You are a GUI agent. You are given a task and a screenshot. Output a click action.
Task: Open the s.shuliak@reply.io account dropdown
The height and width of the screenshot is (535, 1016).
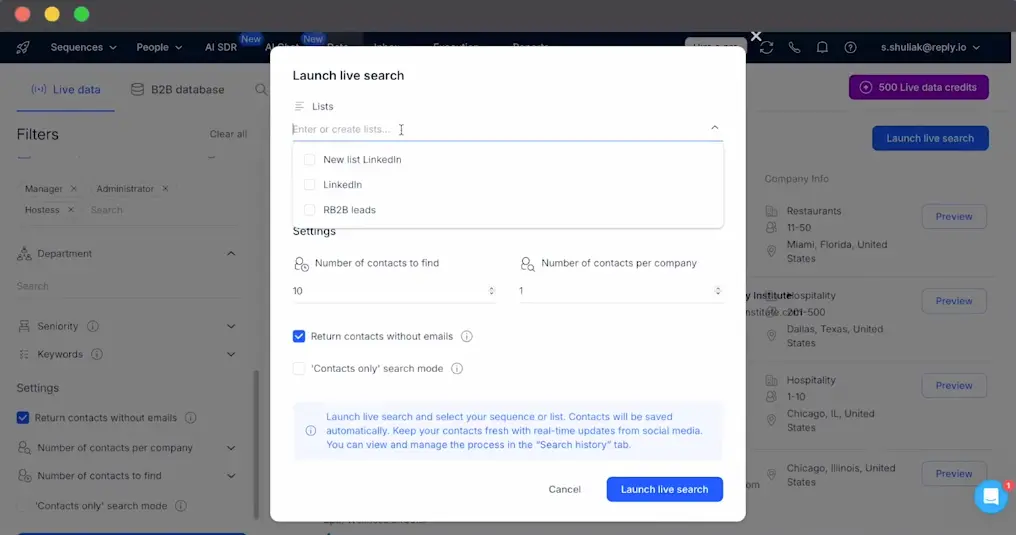[x=930, y=47]
